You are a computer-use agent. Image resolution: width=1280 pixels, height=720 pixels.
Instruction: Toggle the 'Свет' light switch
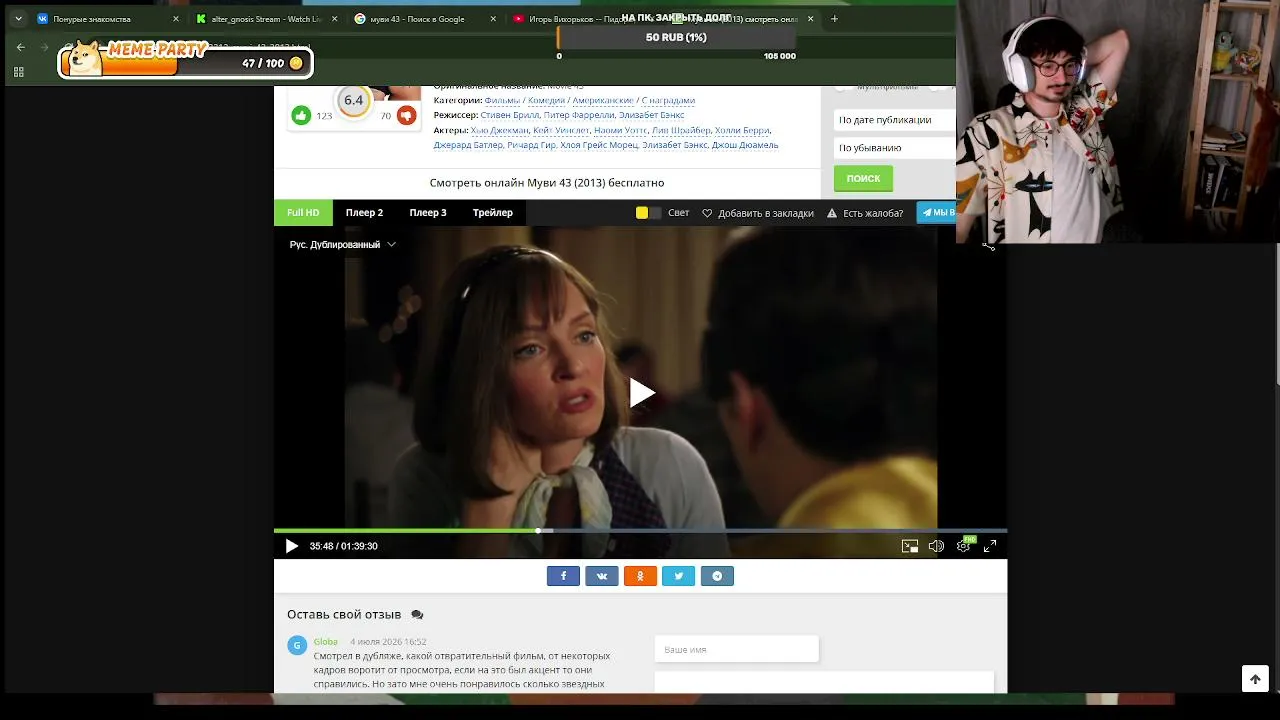pyautogui.click(x=648, y=213)
